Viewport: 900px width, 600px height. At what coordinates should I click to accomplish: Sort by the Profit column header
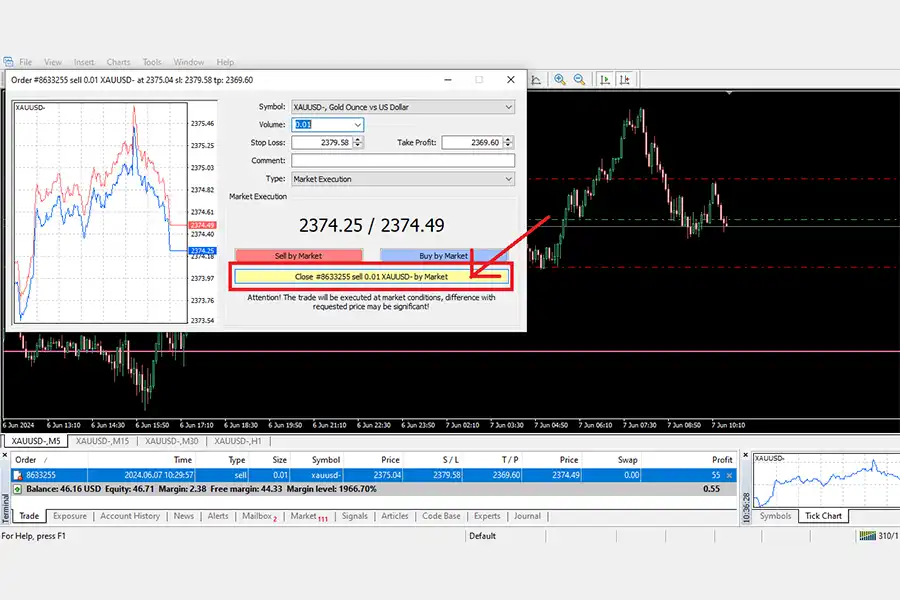[689, 460]
